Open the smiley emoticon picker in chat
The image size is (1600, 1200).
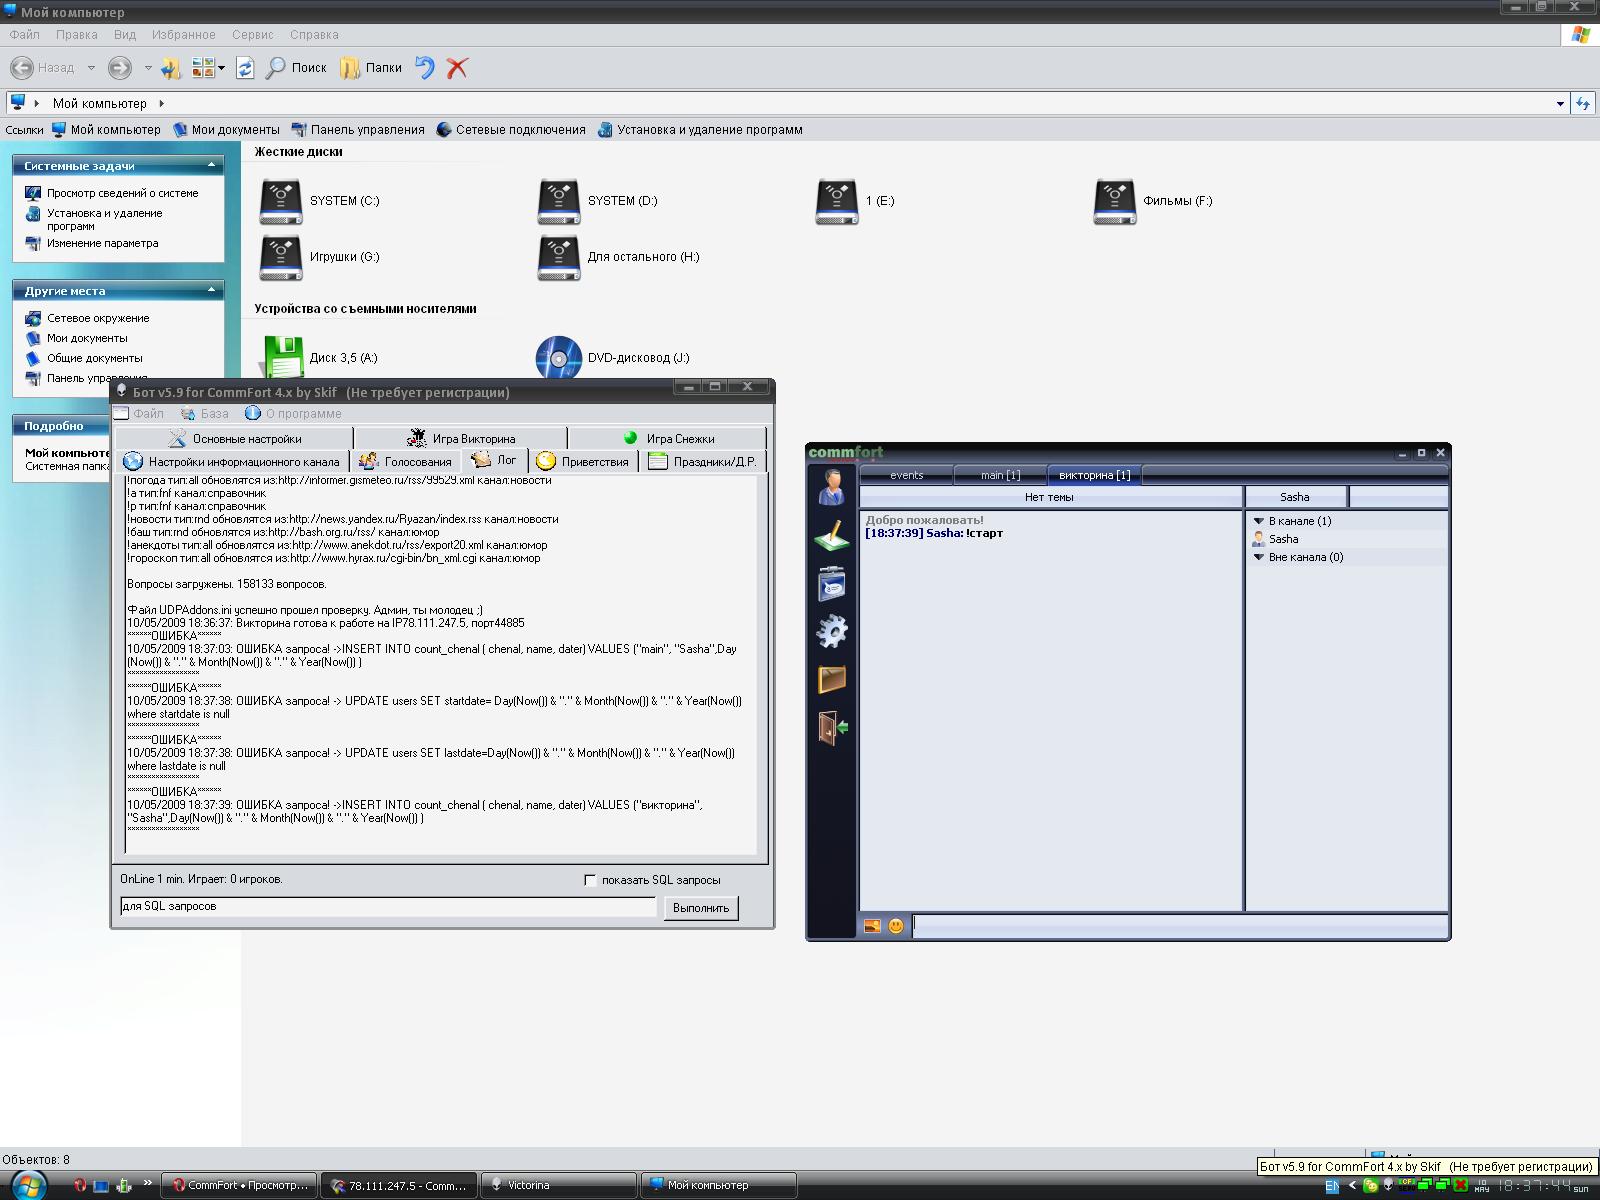(896, 926)
